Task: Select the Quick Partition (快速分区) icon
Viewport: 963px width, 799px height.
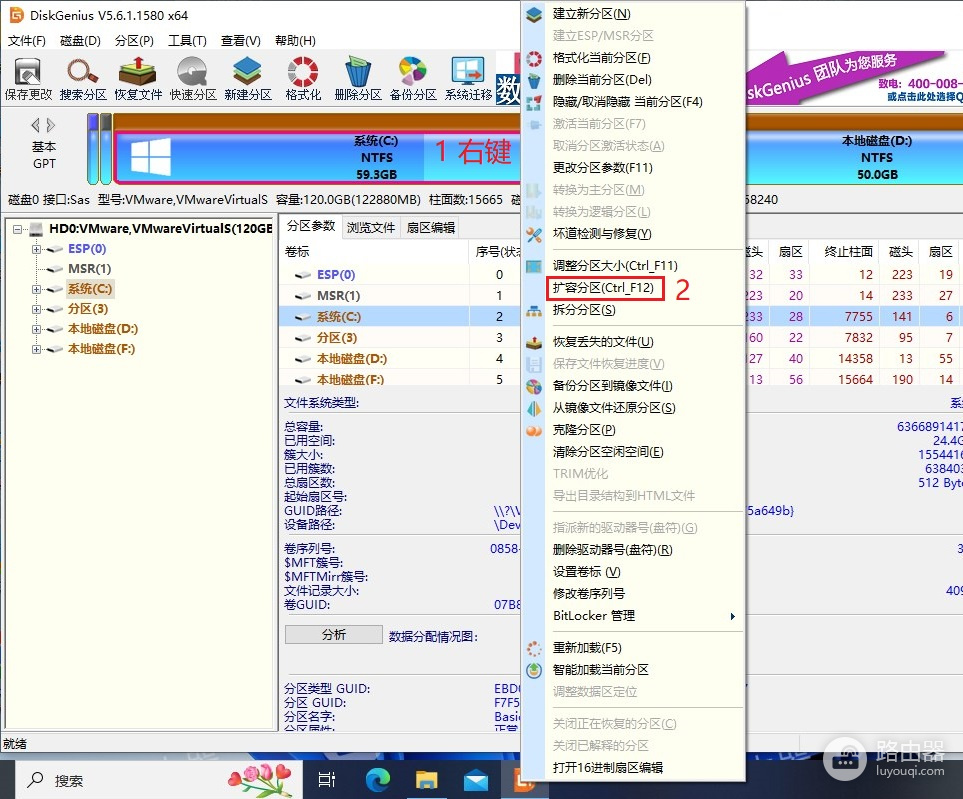Action: pyautogui.click(x=193, y=79)
